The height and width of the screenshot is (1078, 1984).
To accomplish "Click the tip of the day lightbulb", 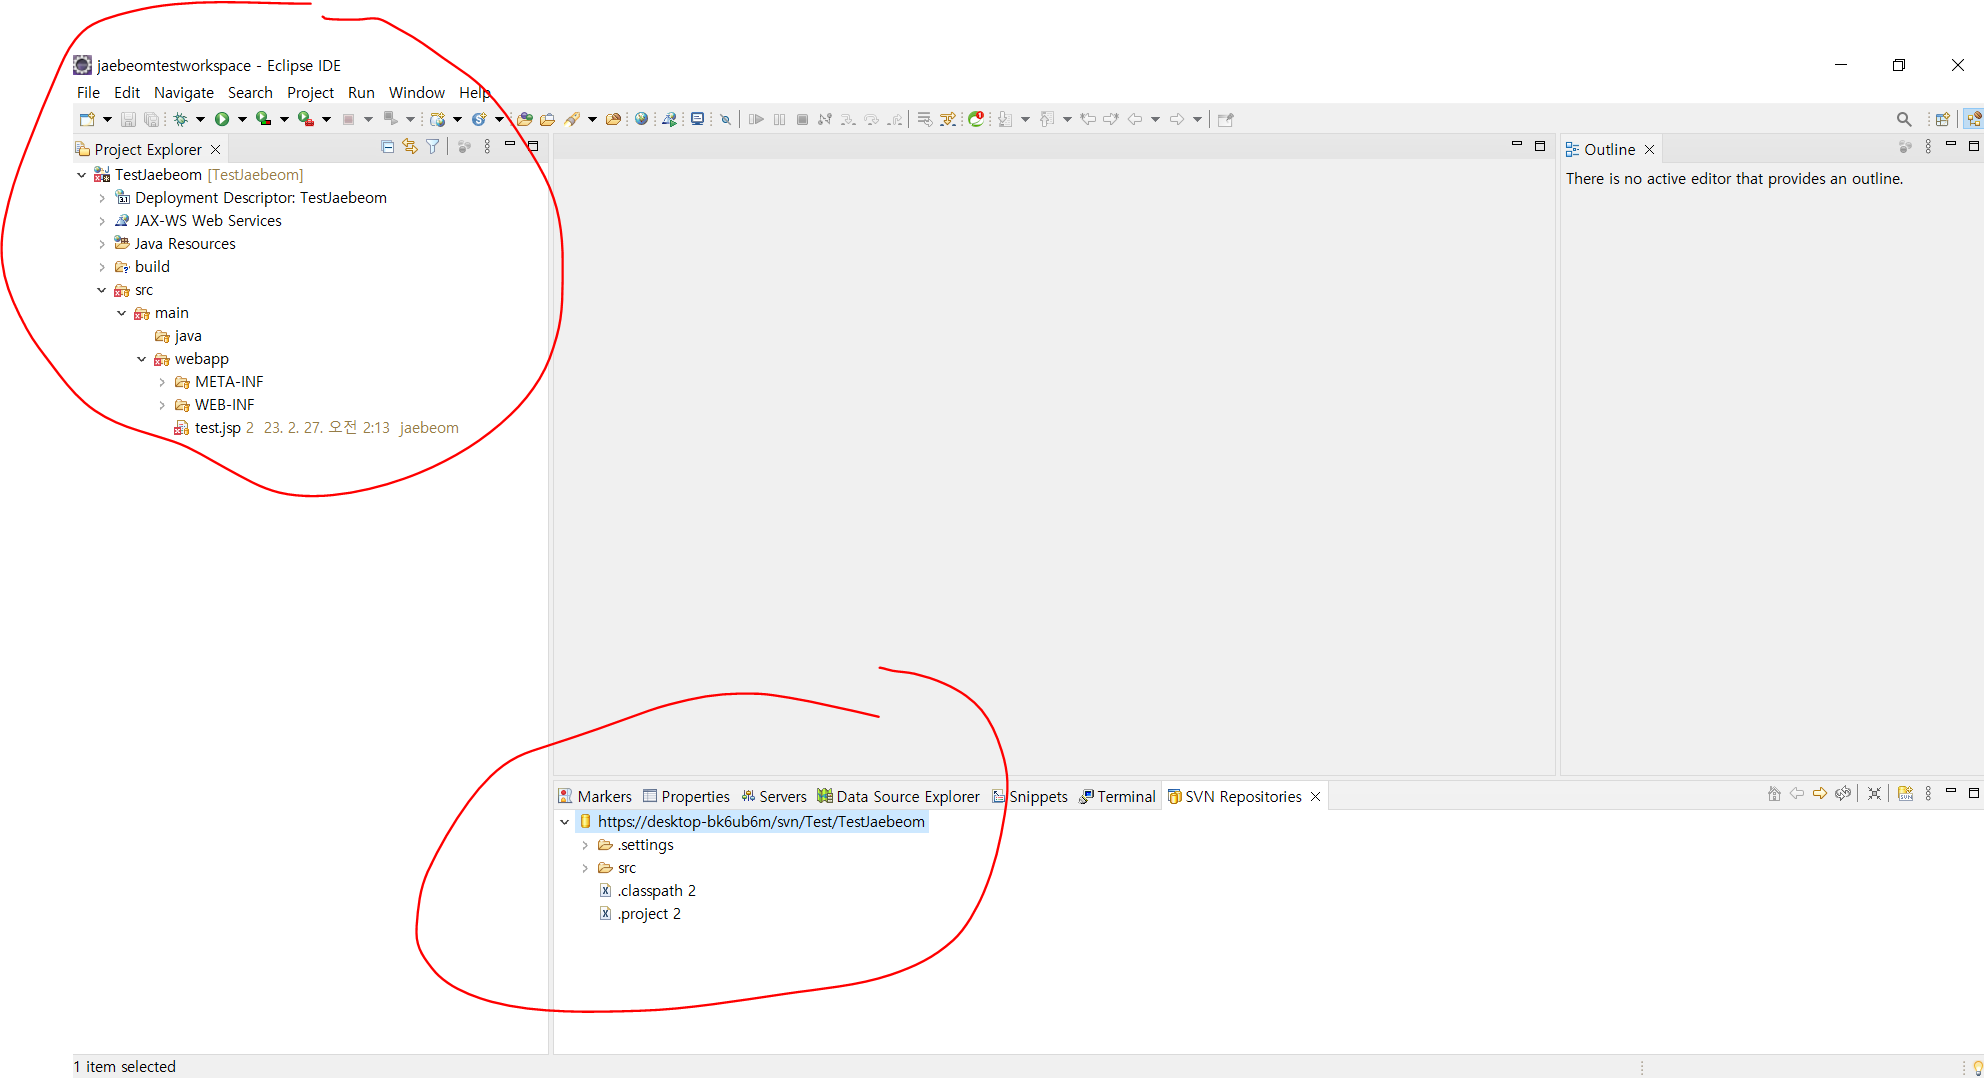I will [1977, 1067].
